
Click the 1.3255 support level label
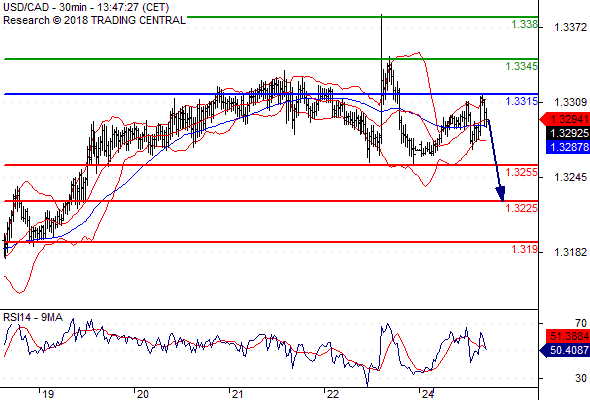[522, 172]
